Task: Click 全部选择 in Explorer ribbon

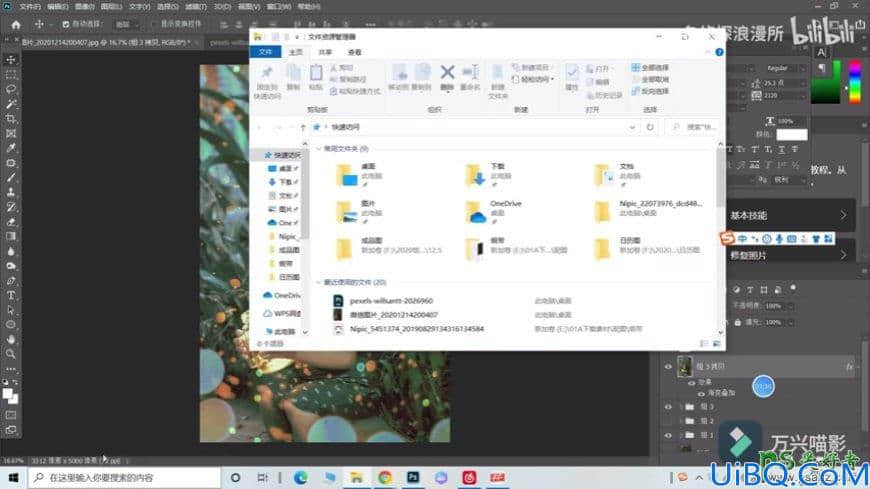Action: point(650,68)
